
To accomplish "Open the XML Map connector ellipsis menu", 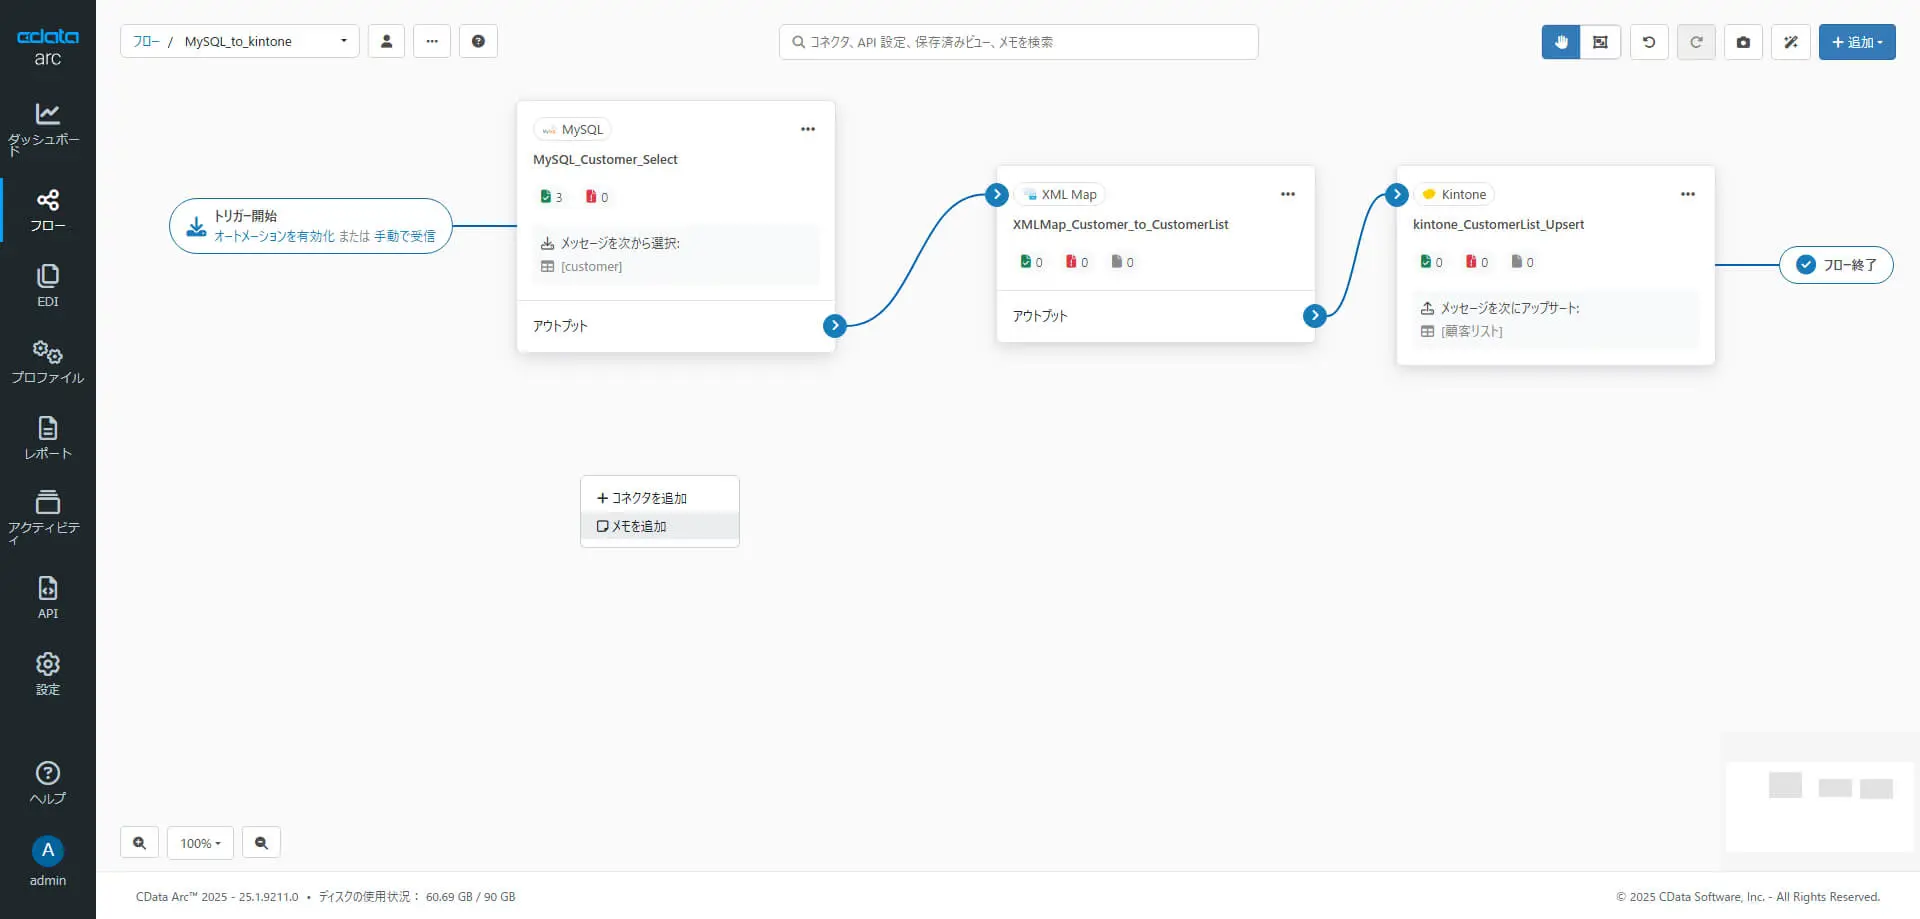I will [1288, 194].
